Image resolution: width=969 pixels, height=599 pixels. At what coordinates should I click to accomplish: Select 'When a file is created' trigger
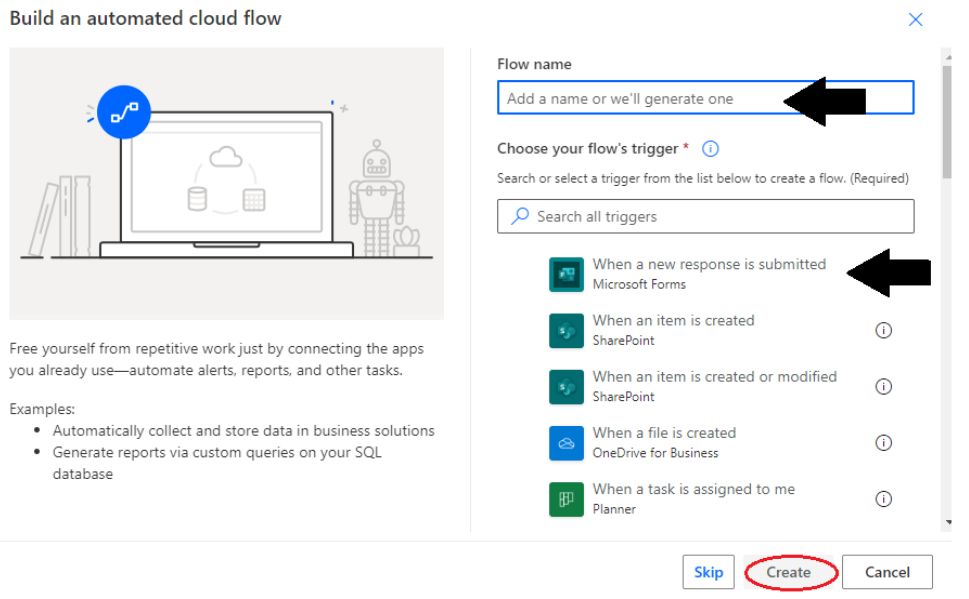tap(664, 433)
